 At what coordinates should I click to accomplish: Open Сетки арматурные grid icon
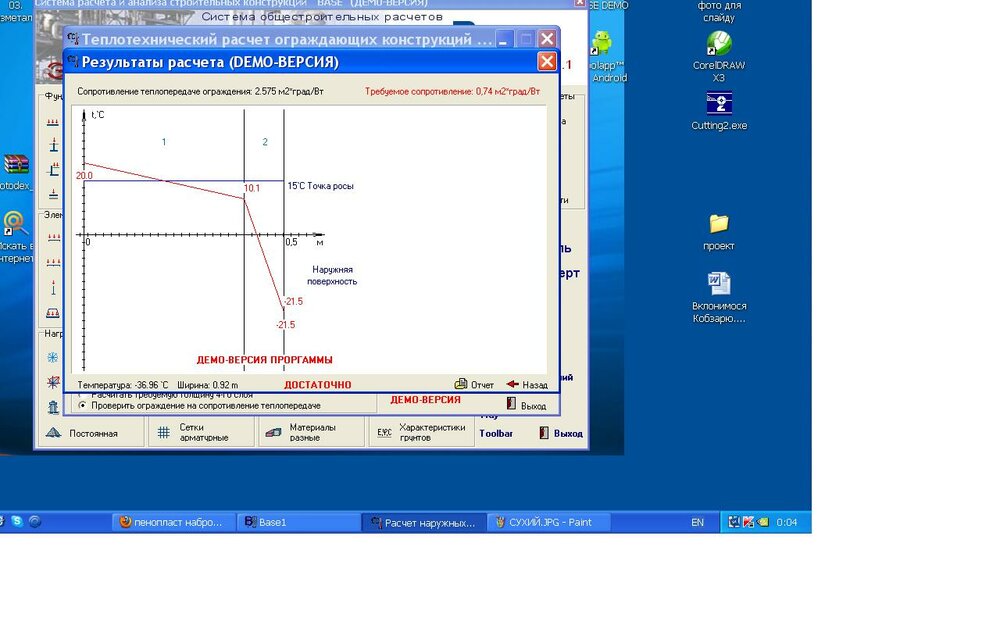tap(164, 433)
